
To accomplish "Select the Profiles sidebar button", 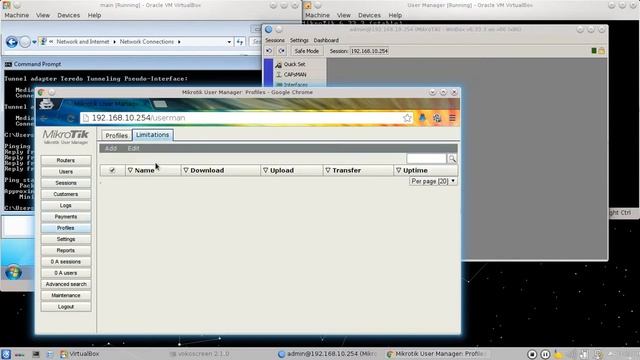I will [x=66, y=228].
